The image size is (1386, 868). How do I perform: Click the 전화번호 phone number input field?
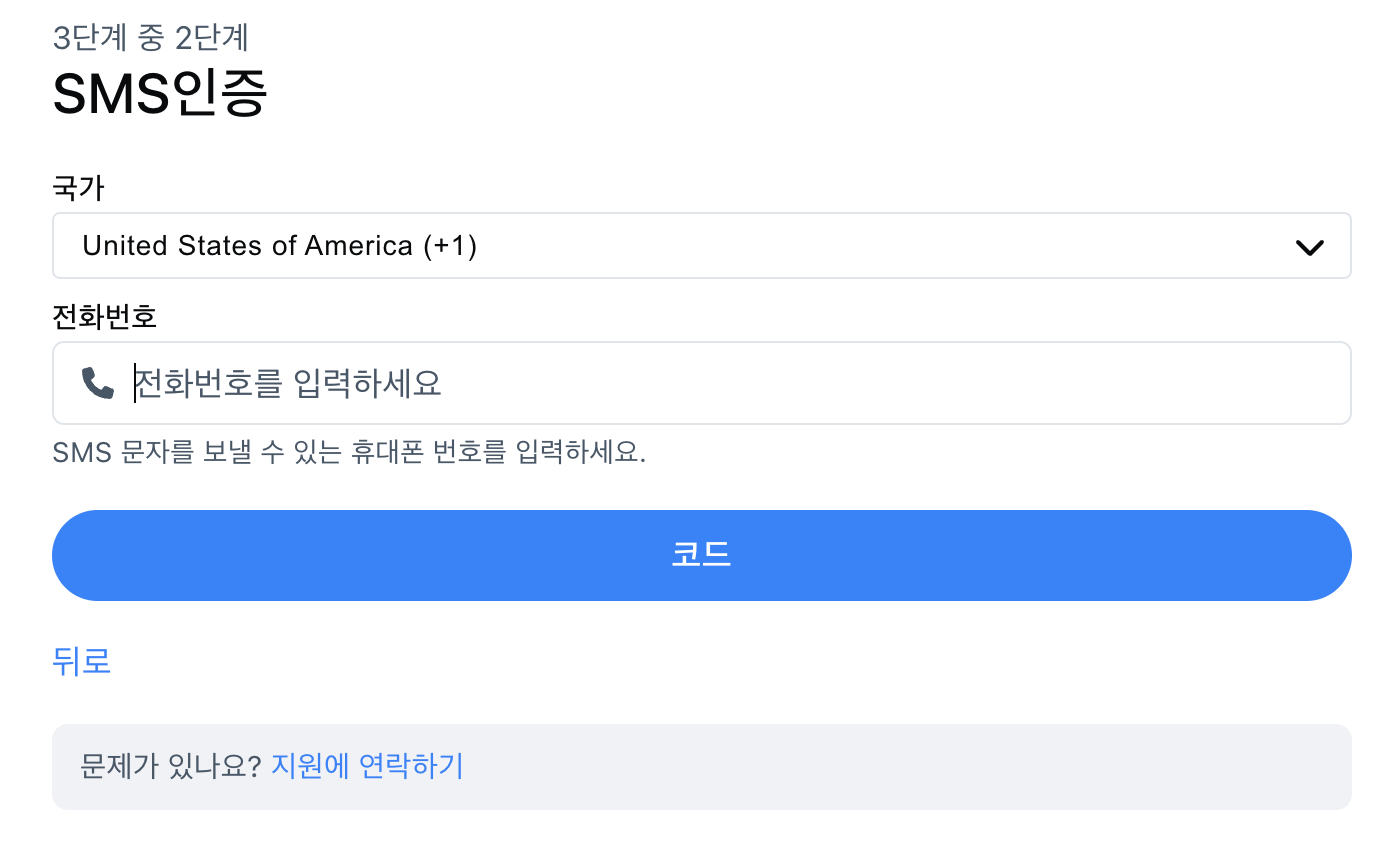[x=700, y=382]
